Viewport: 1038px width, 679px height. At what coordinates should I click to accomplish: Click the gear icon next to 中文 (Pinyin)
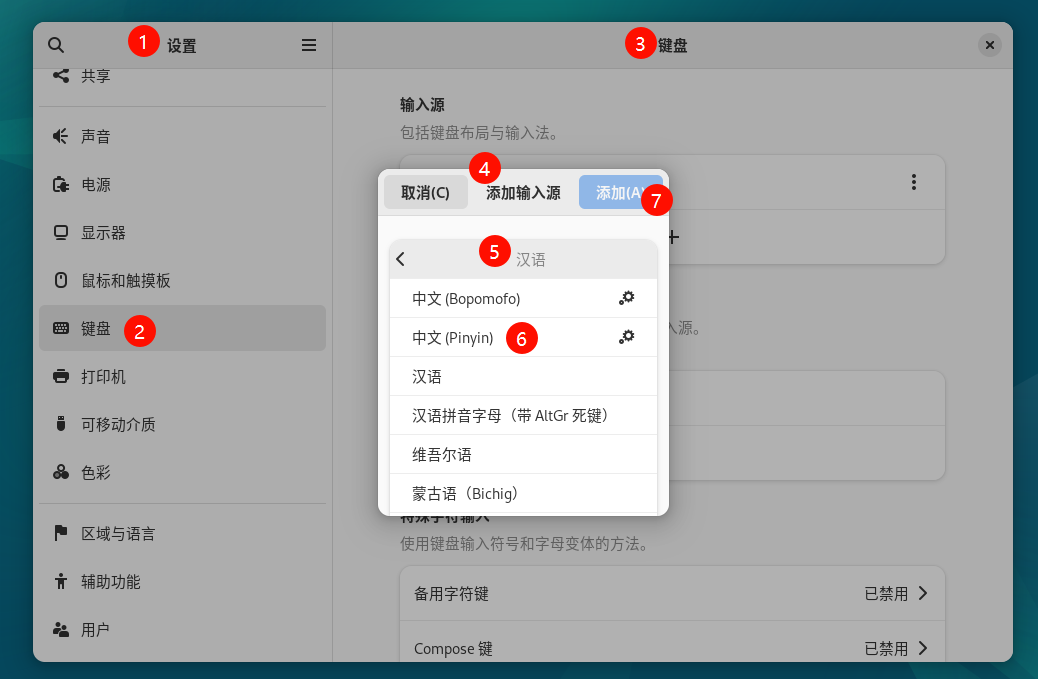pyautogui.click(x=626, y=337)
